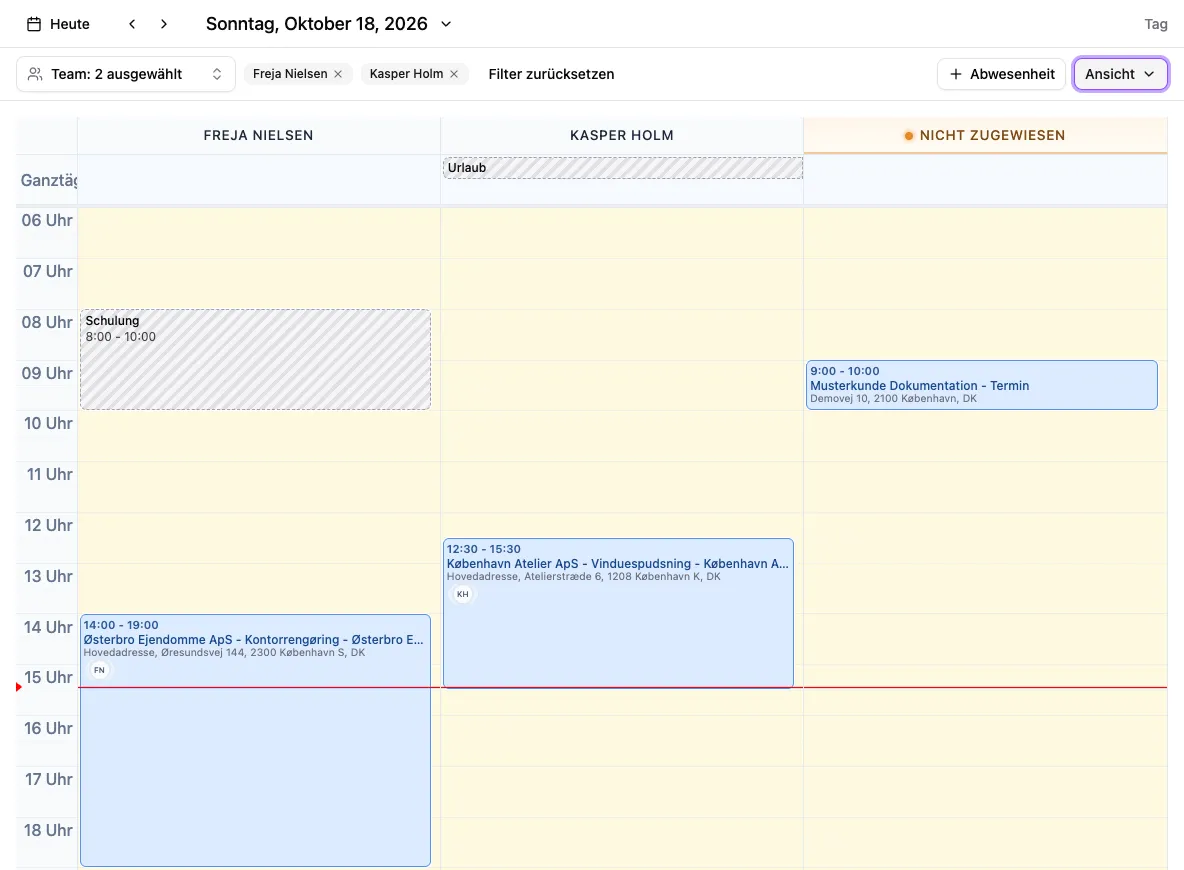Open the Musterkunde Dokumentation appointment
Screen dimensions: 1184x870
[x=982, y=385]
